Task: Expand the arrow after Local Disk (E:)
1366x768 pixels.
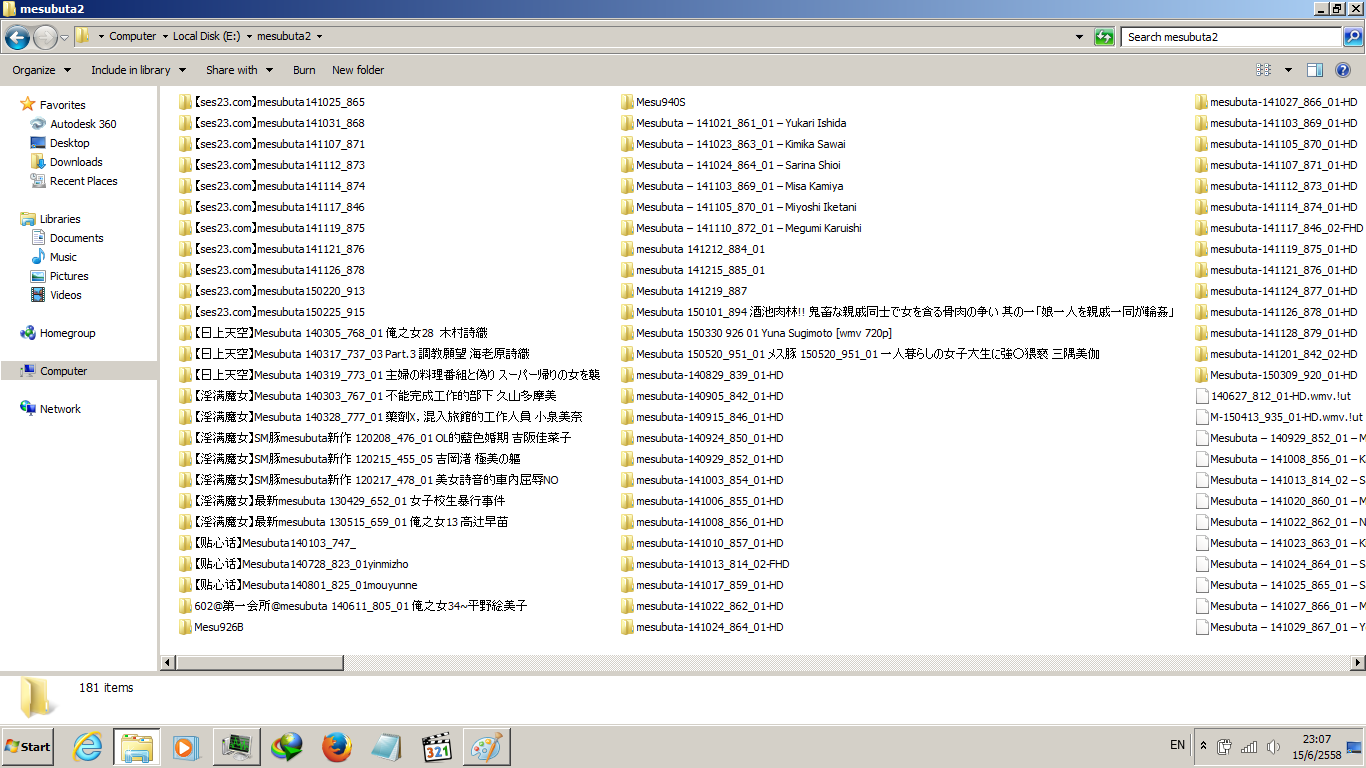Action: (249, 37)
